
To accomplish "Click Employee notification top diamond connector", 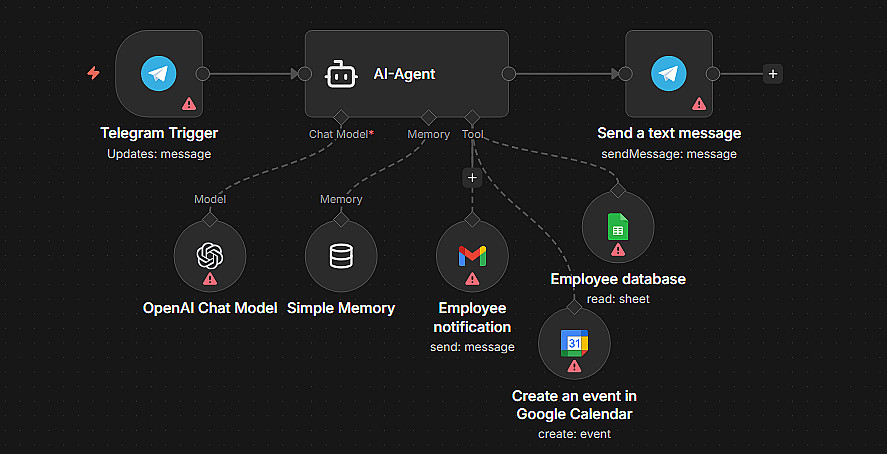I will (472, 219).
